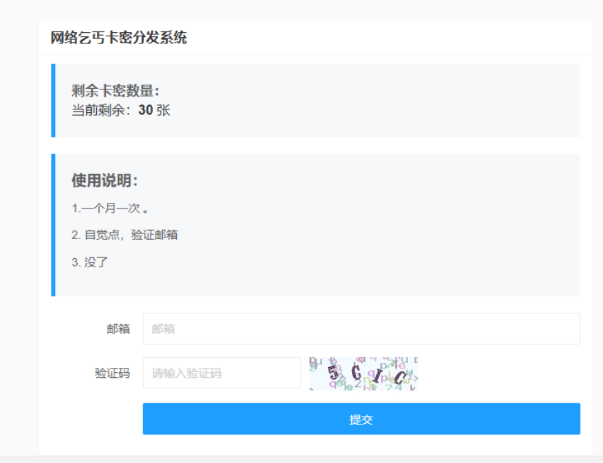Click blue left bar of 剩余卡密数量 panel
Viewport: 603px width, 463px height.
coord(53,100)
